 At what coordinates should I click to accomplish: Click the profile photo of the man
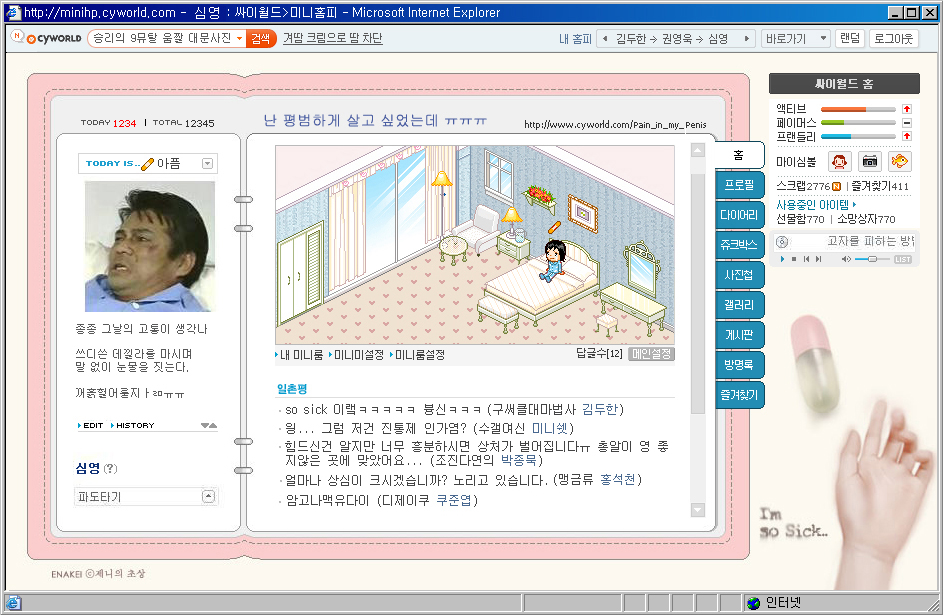pyautogui.click(x=149, y=247)
